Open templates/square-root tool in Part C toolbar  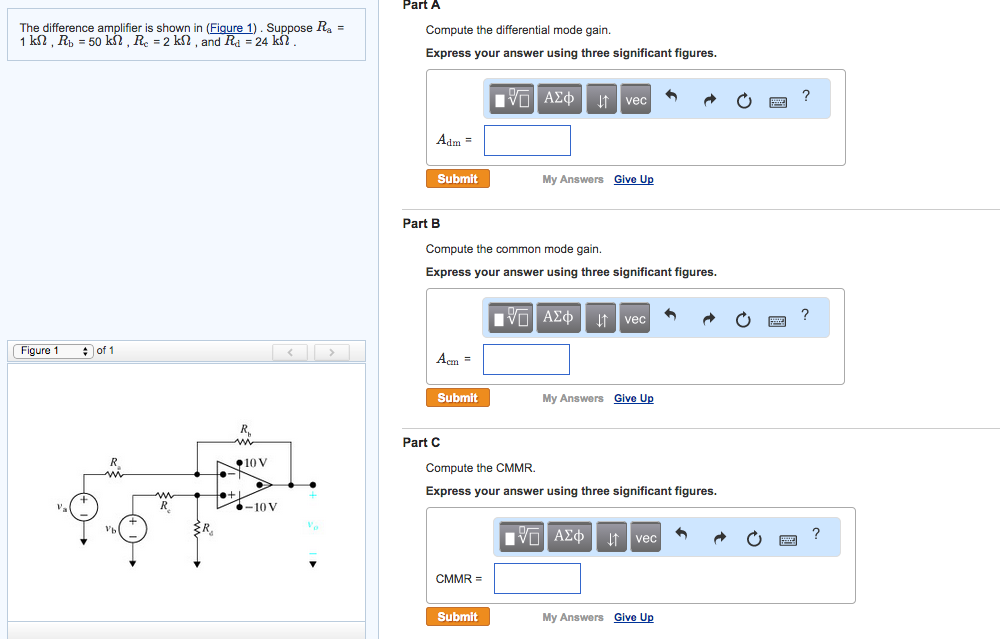tap(522, 537)
